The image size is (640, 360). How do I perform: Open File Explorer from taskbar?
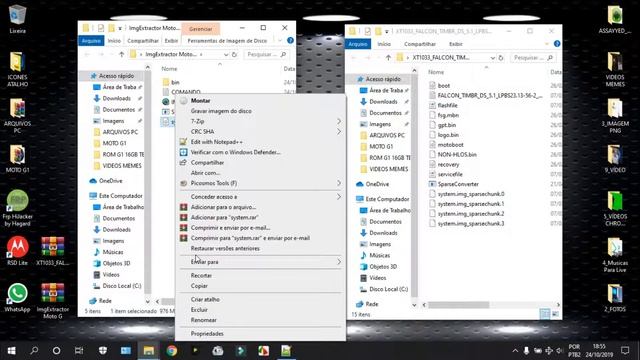pyautogui.click(x=149, y=351)
